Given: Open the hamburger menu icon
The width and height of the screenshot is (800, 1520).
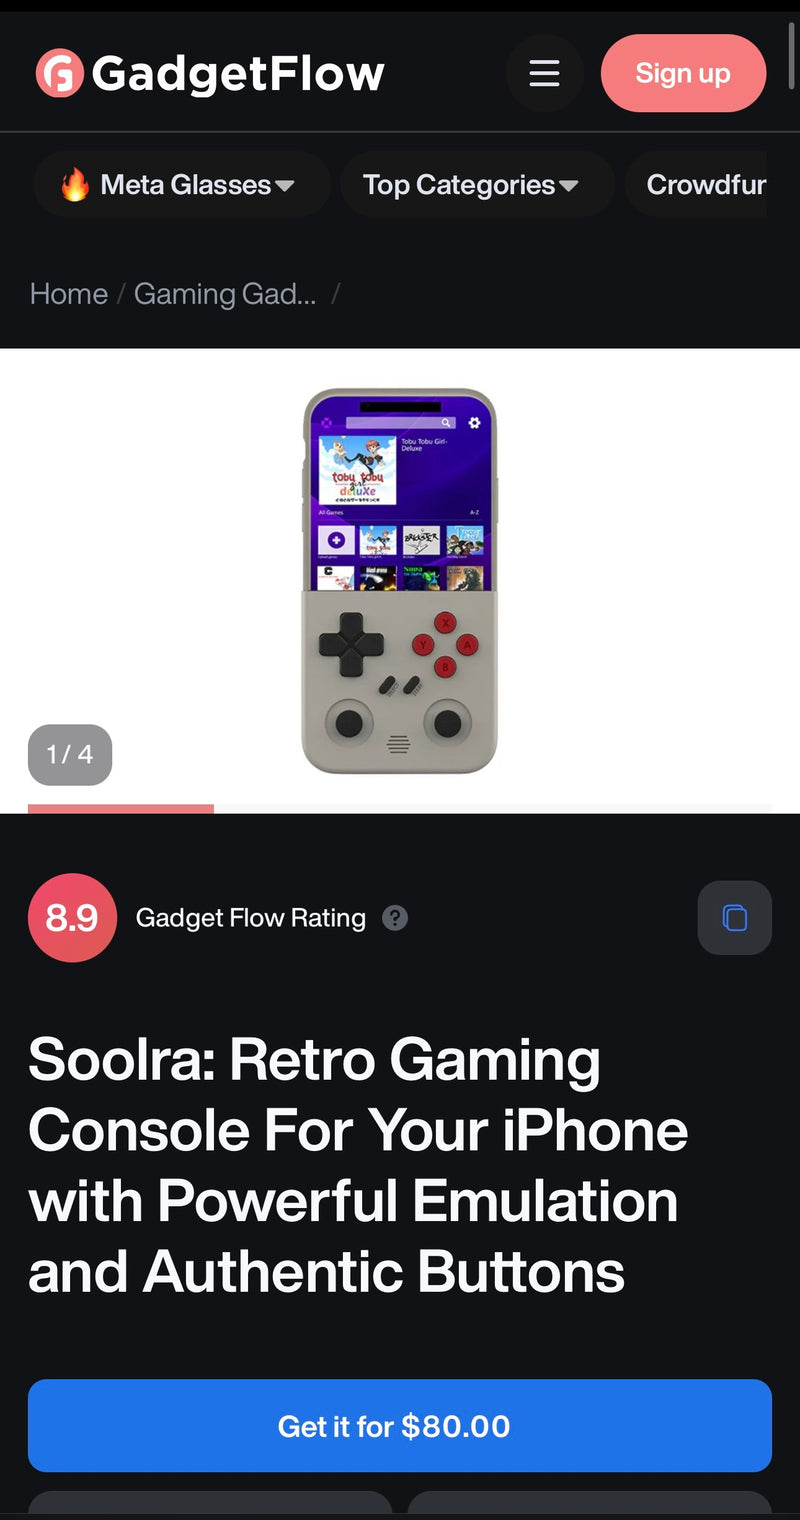Looking at the screenshot, I should coord(544,73).
